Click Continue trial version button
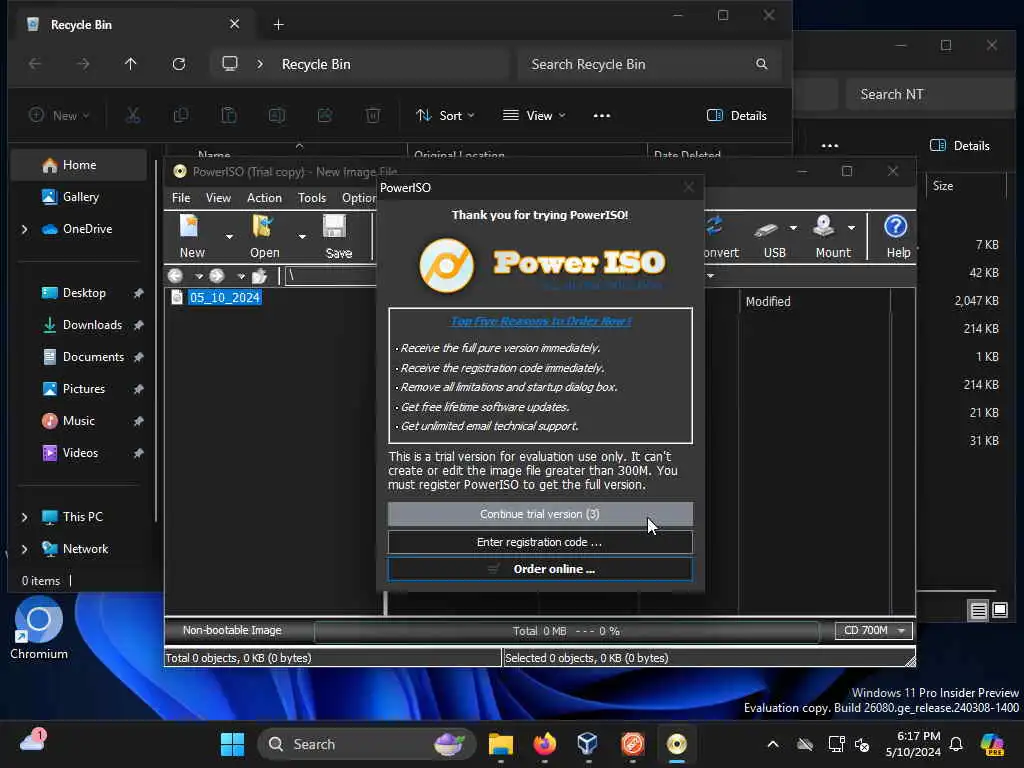This screenshot has height=768, width=1024. [x=540, y=514]
